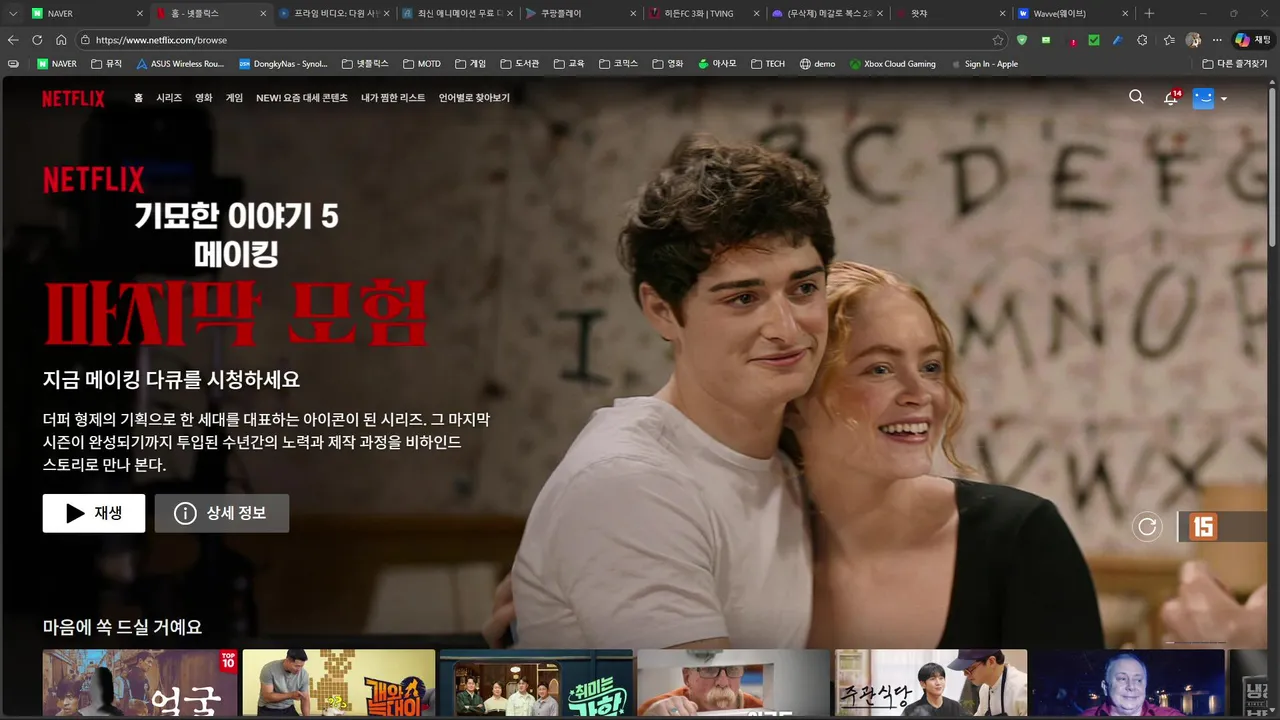Go to 홈 in Netflix navigation
The height and width of the screenshot is (720, 1280).
[x=138, y=98]
